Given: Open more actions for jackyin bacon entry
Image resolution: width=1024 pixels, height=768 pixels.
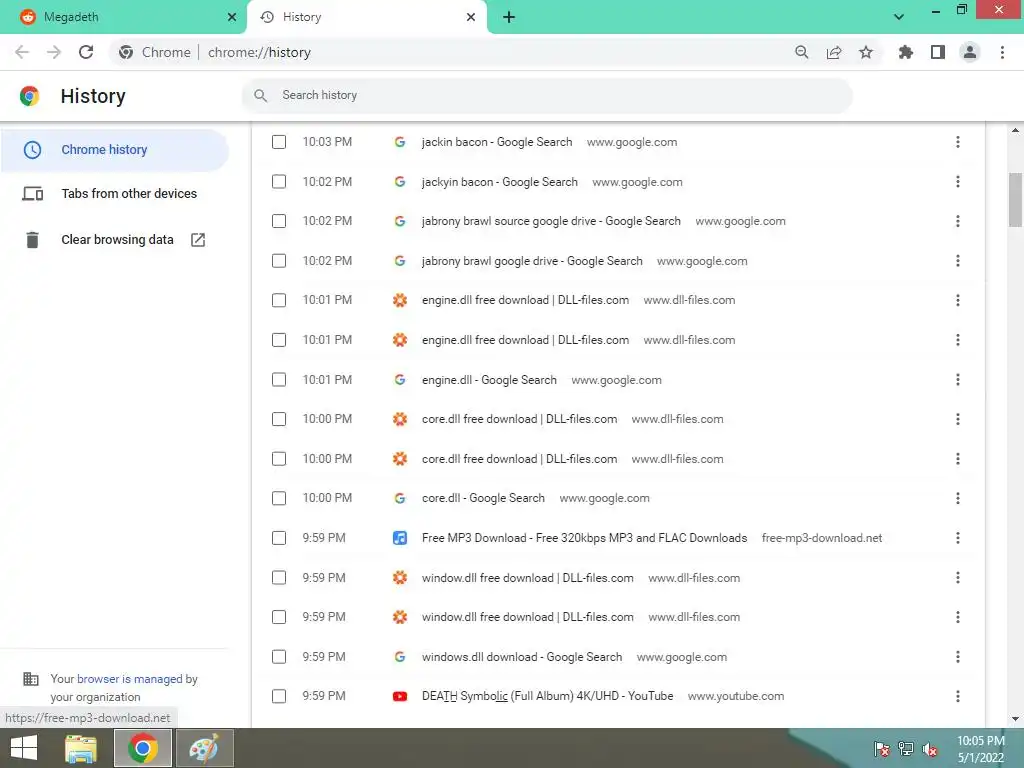Looking at the screenshot, I should coord(957,182).
